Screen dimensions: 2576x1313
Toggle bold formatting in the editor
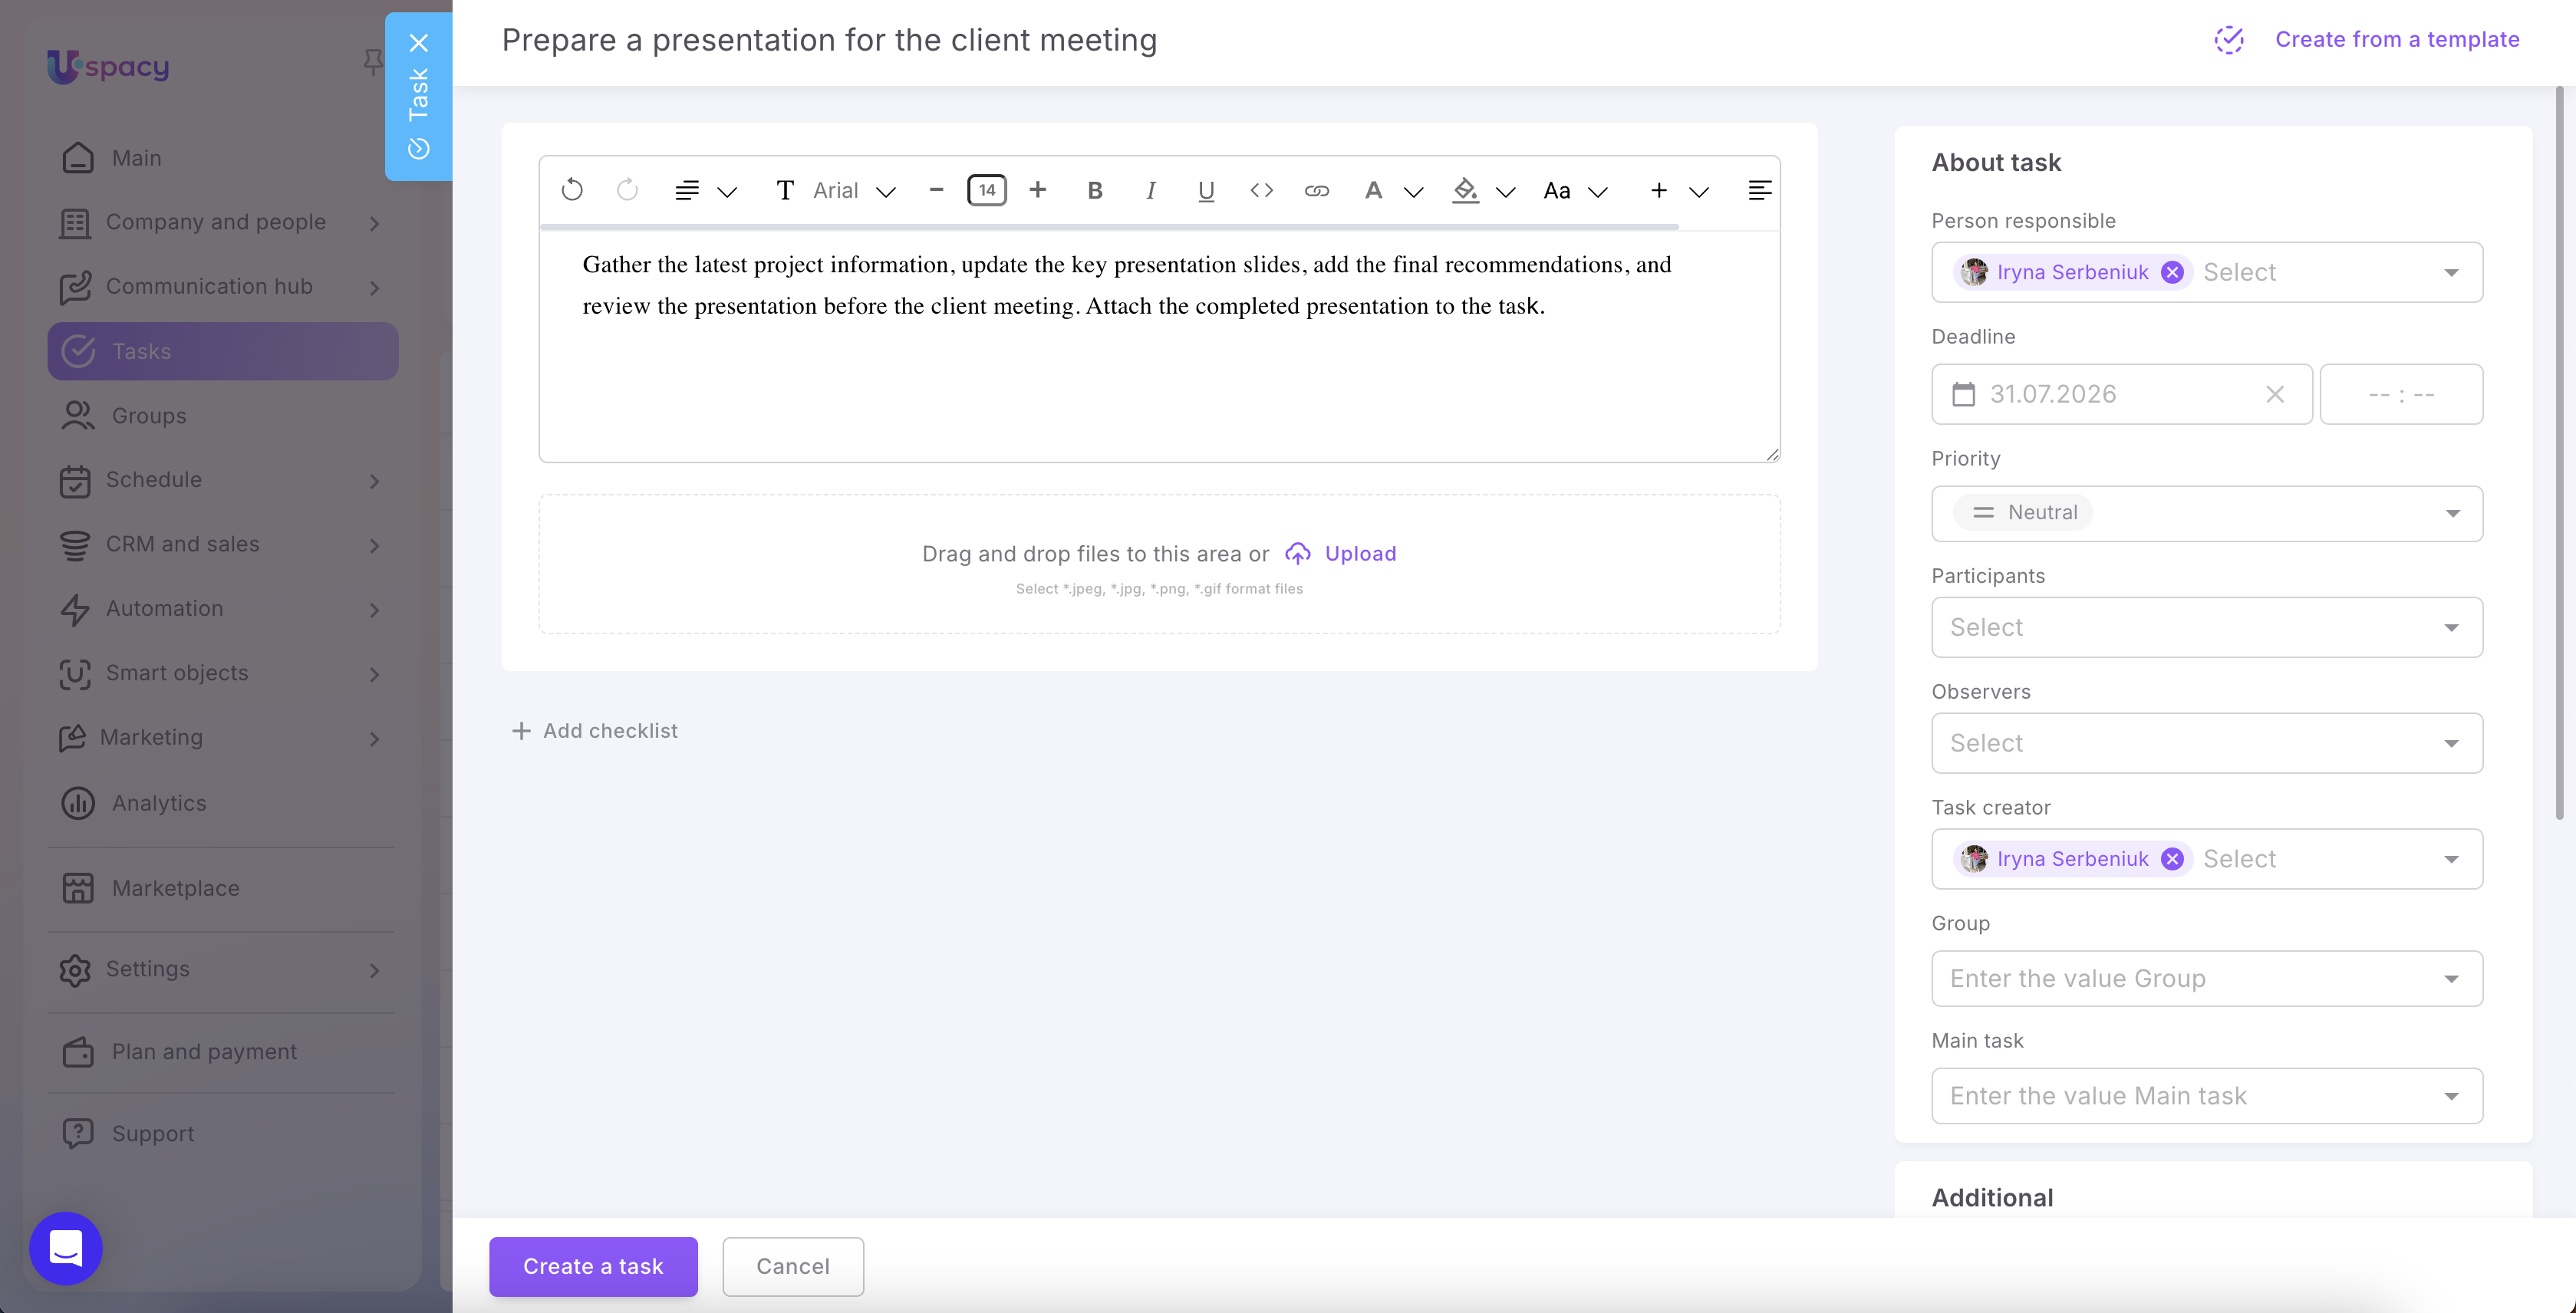coord(1095,190)
